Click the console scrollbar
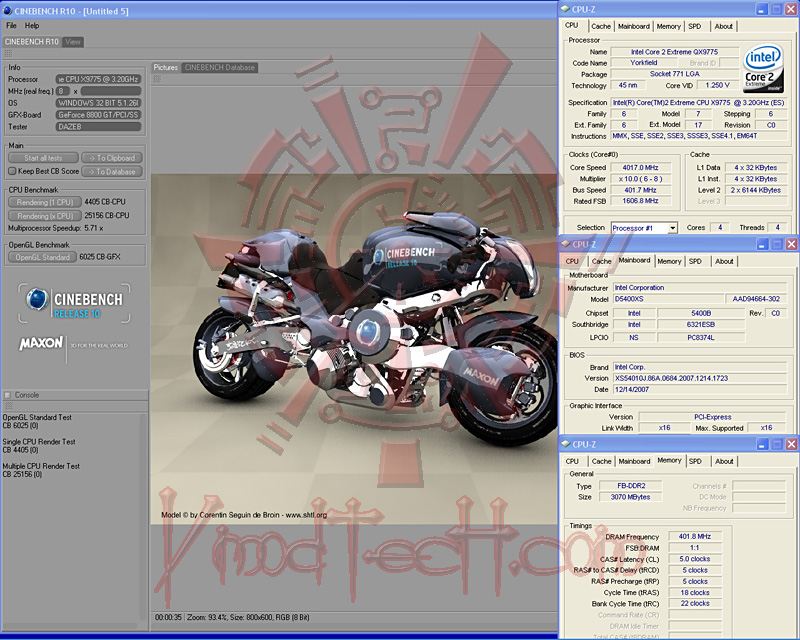Viewport: 800px width, 640px height. click(x=143, y=515)
